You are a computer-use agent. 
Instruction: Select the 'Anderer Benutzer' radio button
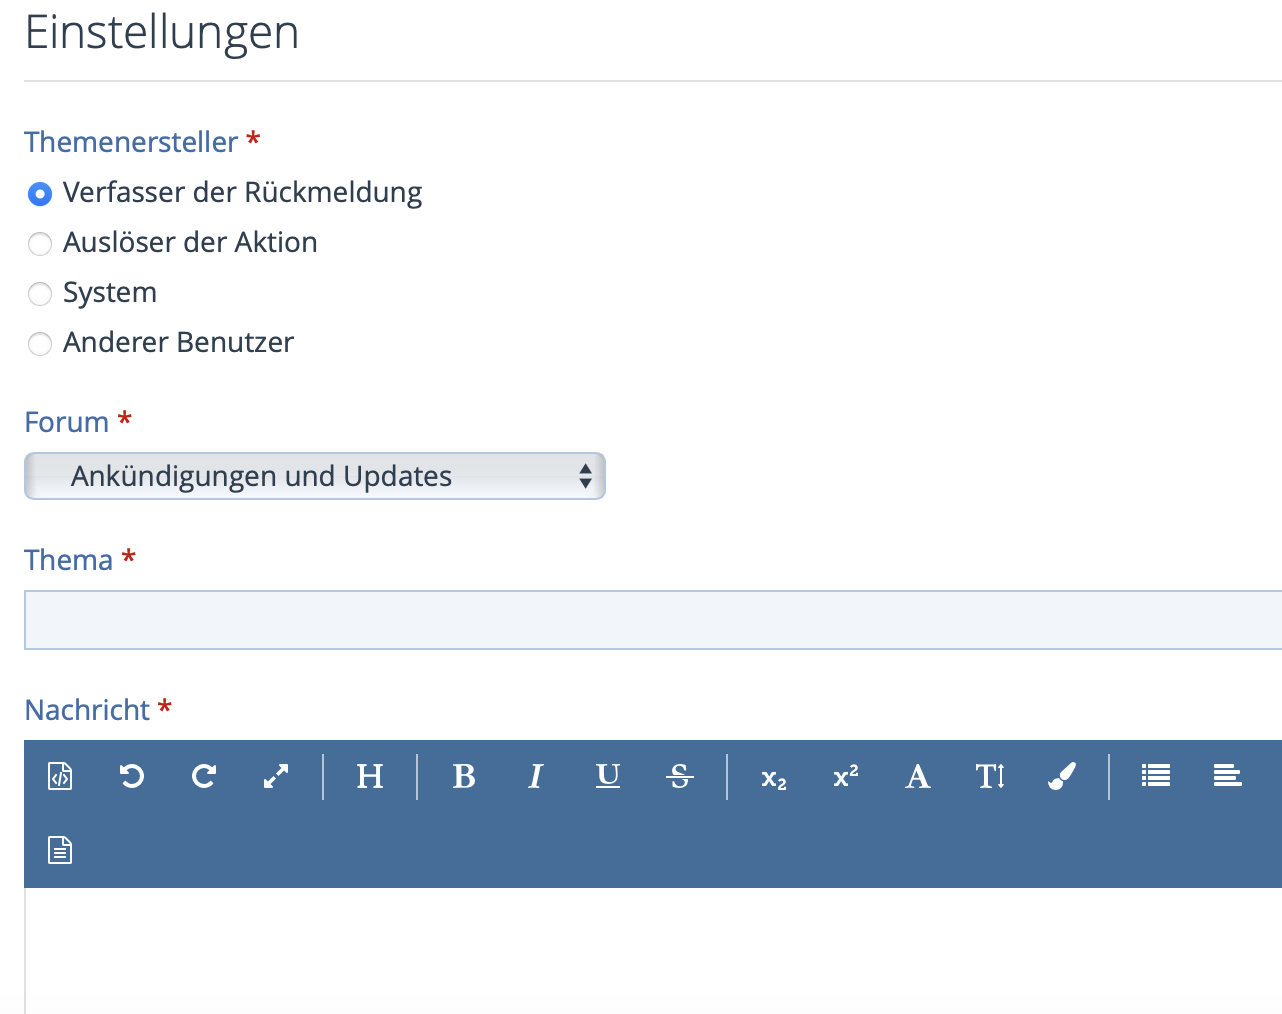point(40,343)
